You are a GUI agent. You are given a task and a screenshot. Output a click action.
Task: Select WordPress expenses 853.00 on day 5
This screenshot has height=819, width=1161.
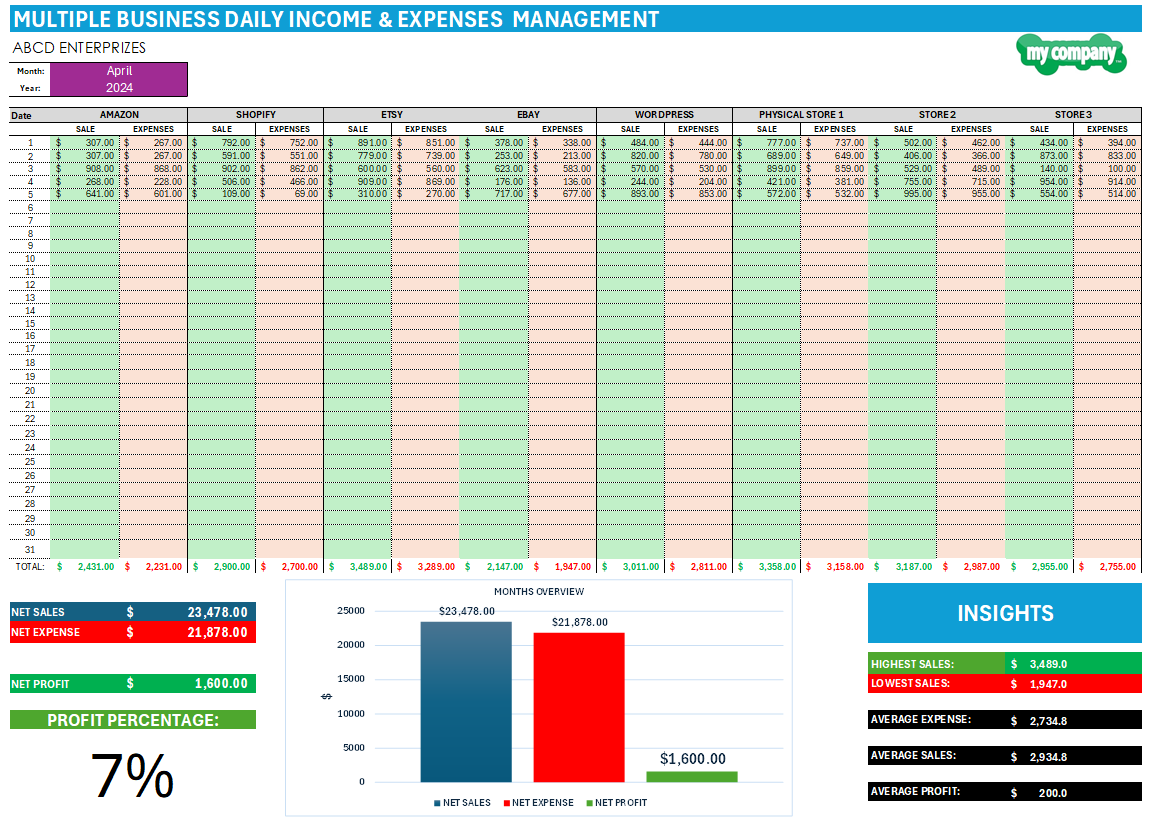coord(698,194)
